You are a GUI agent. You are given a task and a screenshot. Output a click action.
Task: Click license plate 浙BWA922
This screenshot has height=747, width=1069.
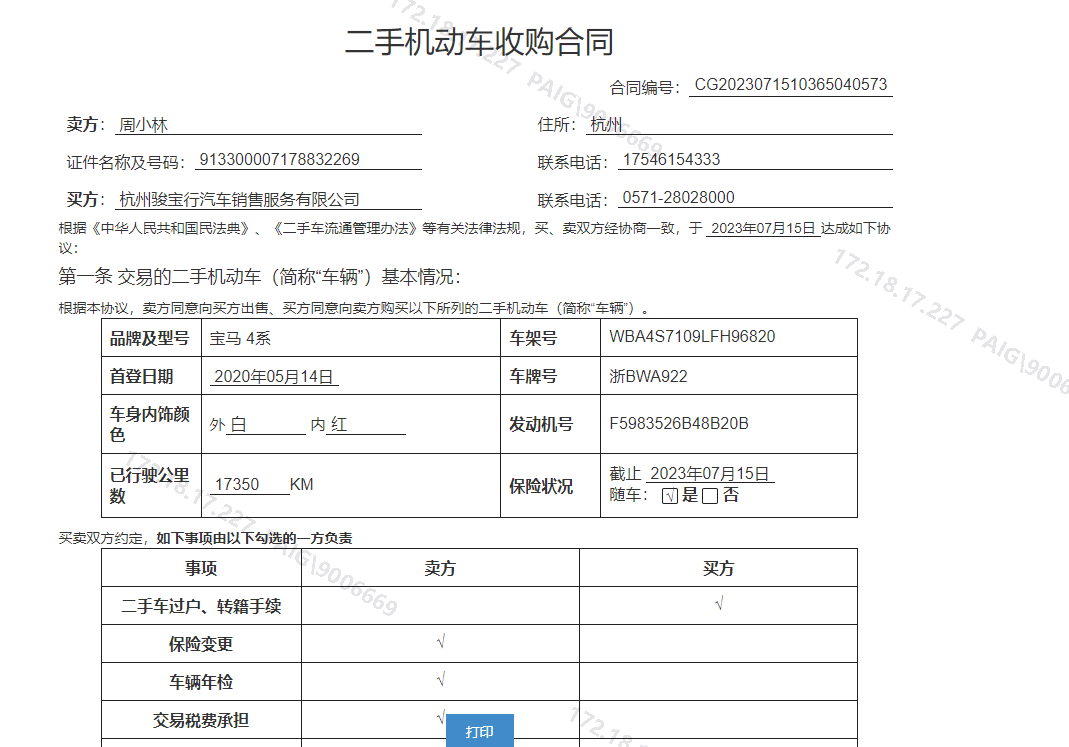coord(648,376)
